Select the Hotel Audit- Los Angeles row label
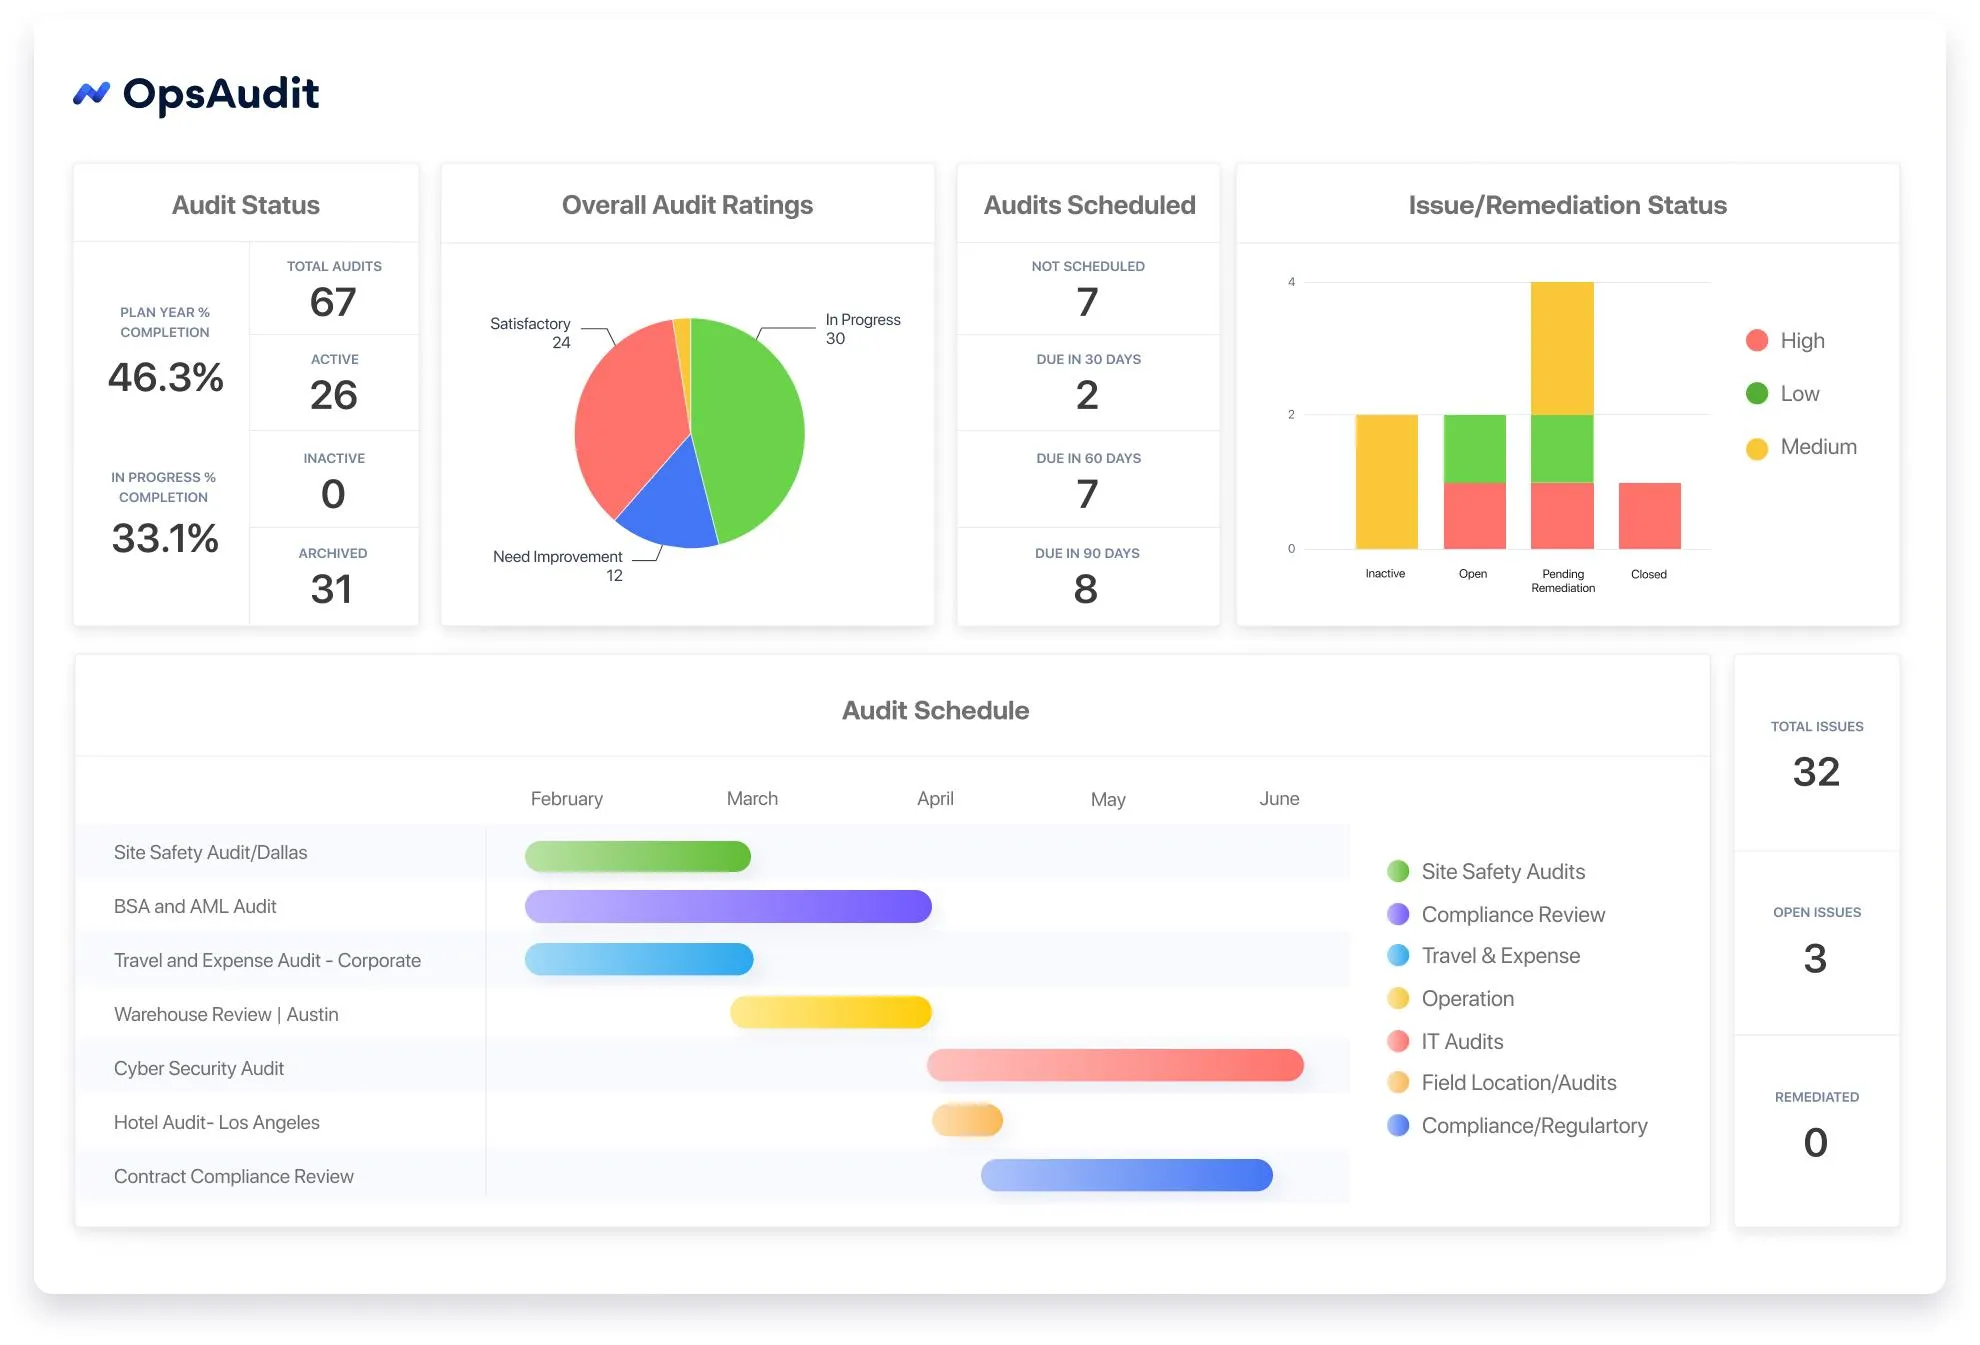The width and height of the screenshot is (1980, 1345). (x=217, y=1122)
